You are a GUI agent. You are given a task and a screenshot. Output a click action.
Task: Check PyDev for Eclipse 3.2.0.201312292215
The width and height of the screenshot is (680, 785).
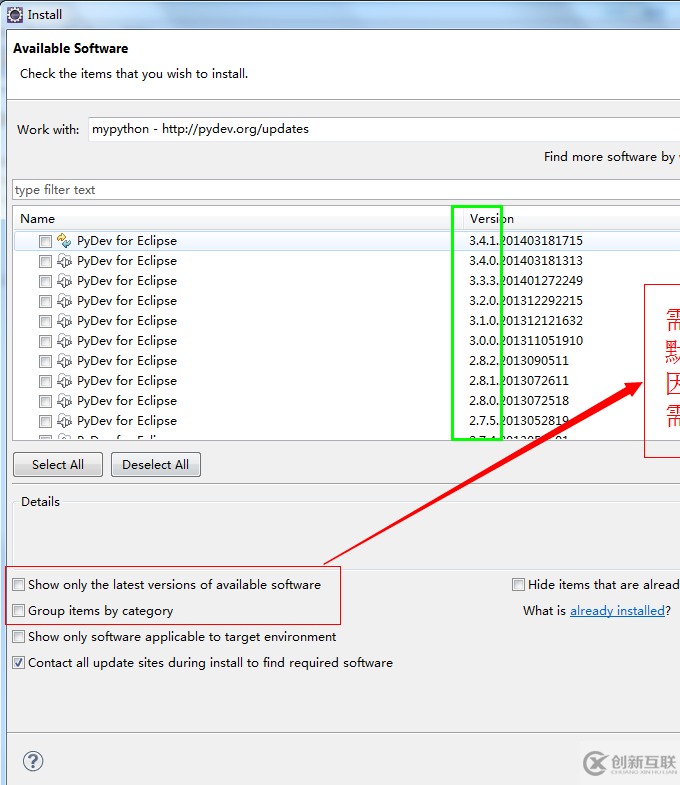[45, 301]
